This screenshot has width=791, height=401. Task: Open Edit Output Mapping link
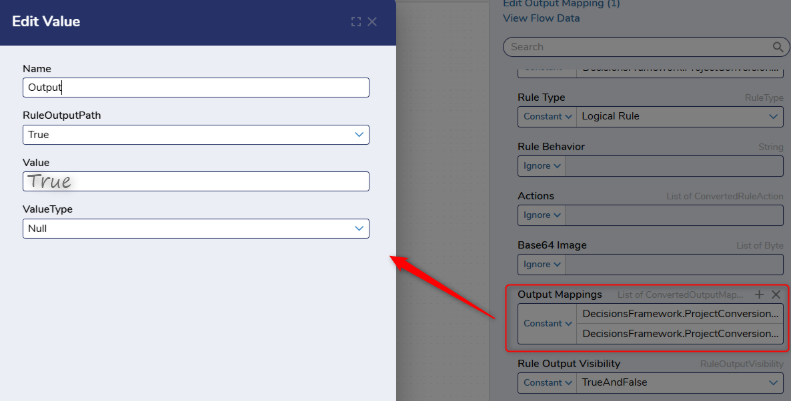click(x=561, y=4)
